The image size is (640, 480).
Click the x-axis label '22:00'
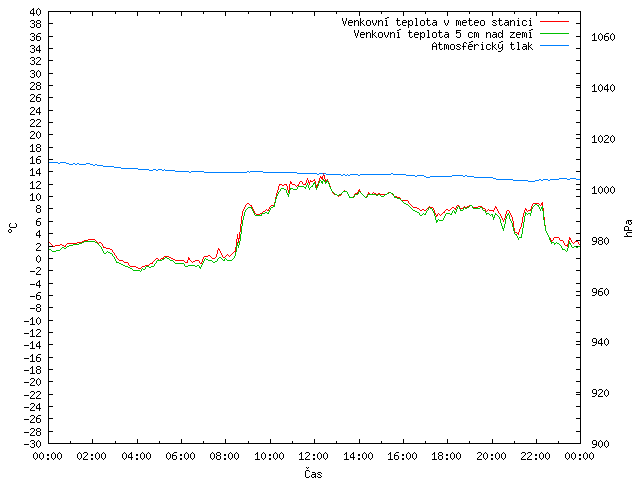(536, 456)
